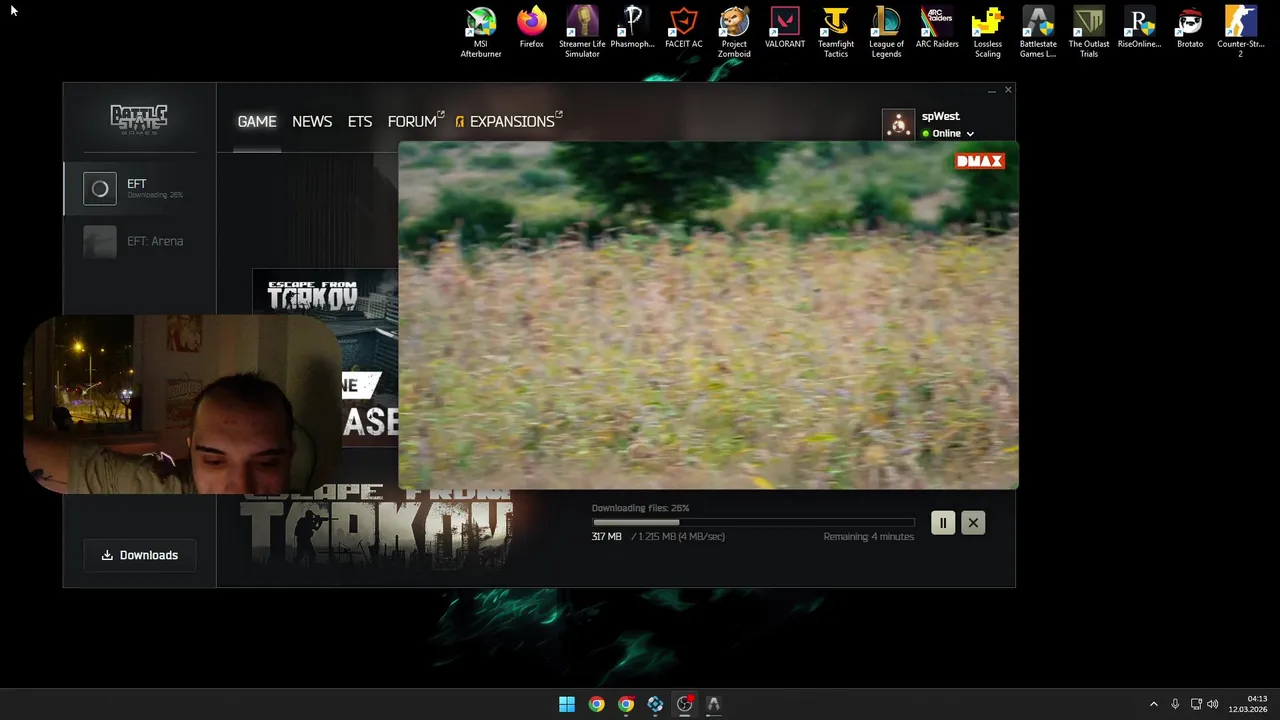Screen dimensions: 1280x720
Task: Open the Counter-Strike 2 desktop shortcut
Action: tap(1241, 32)
